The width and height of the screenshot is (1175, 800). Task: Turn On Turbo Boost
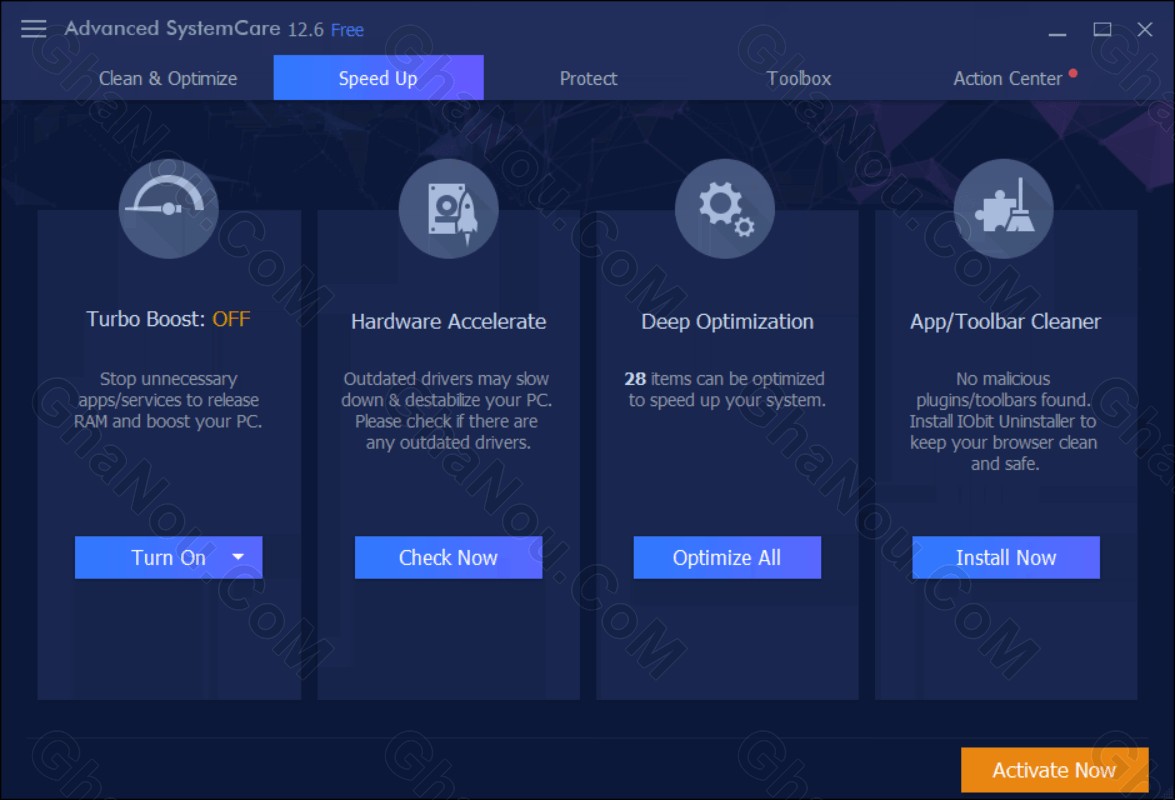click(x=169, y=557)
